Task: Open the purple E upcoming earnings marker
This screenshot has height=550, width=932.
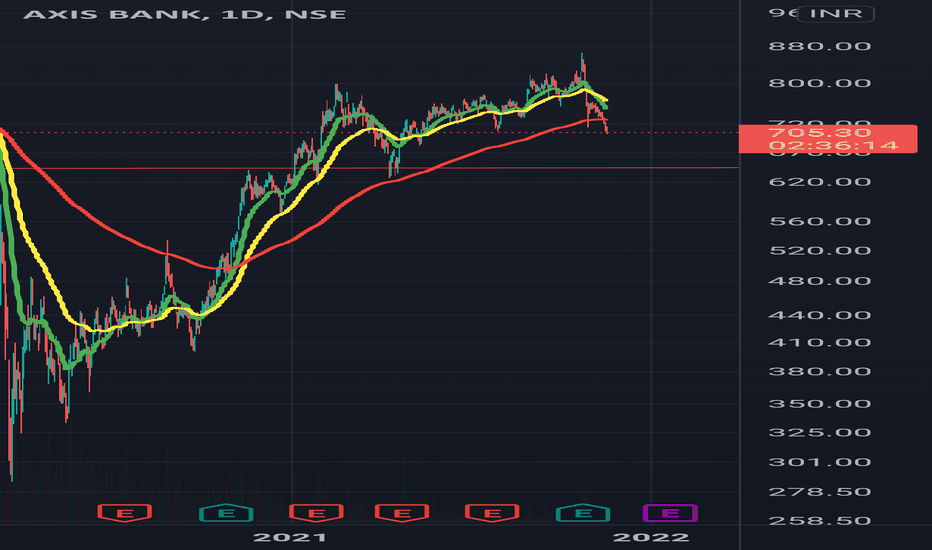Action: tap(670, 513)
